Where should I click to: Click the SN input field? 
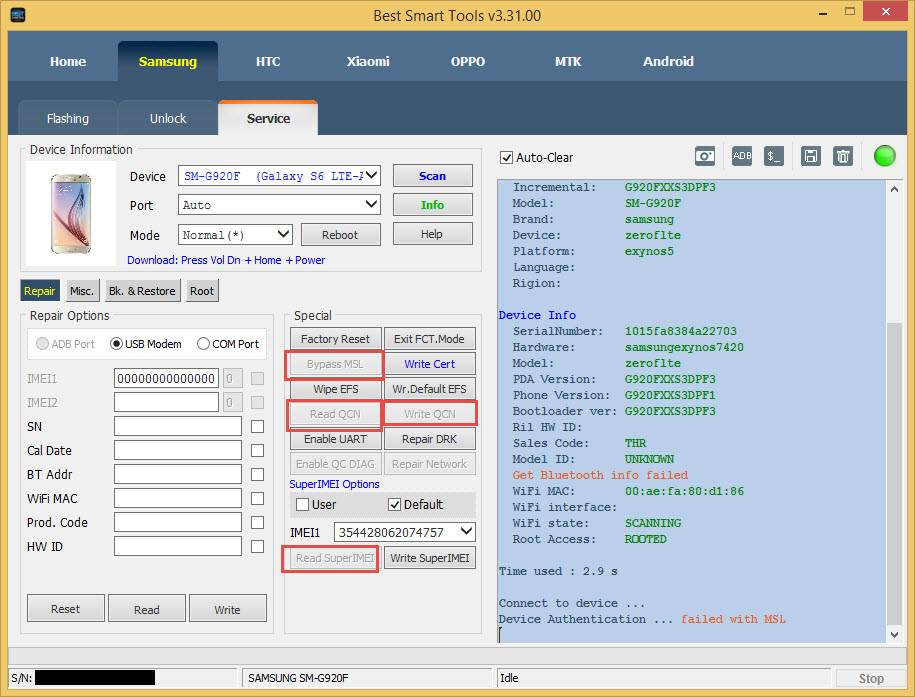click(x=178, y=427)
